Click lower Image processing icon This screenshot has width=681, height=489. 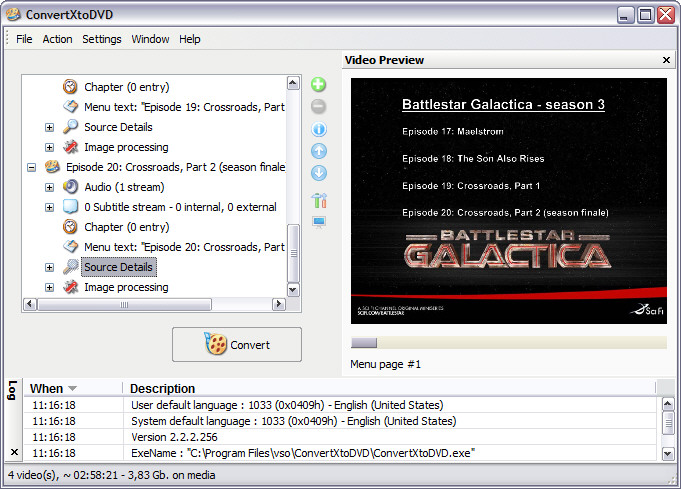(x=70, y=287)
